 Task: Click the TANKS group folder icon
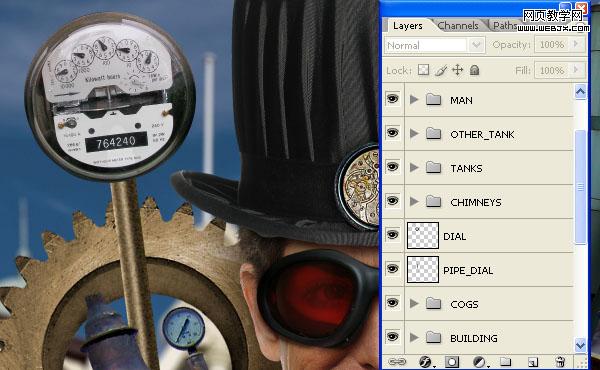(x=434, y=168)
